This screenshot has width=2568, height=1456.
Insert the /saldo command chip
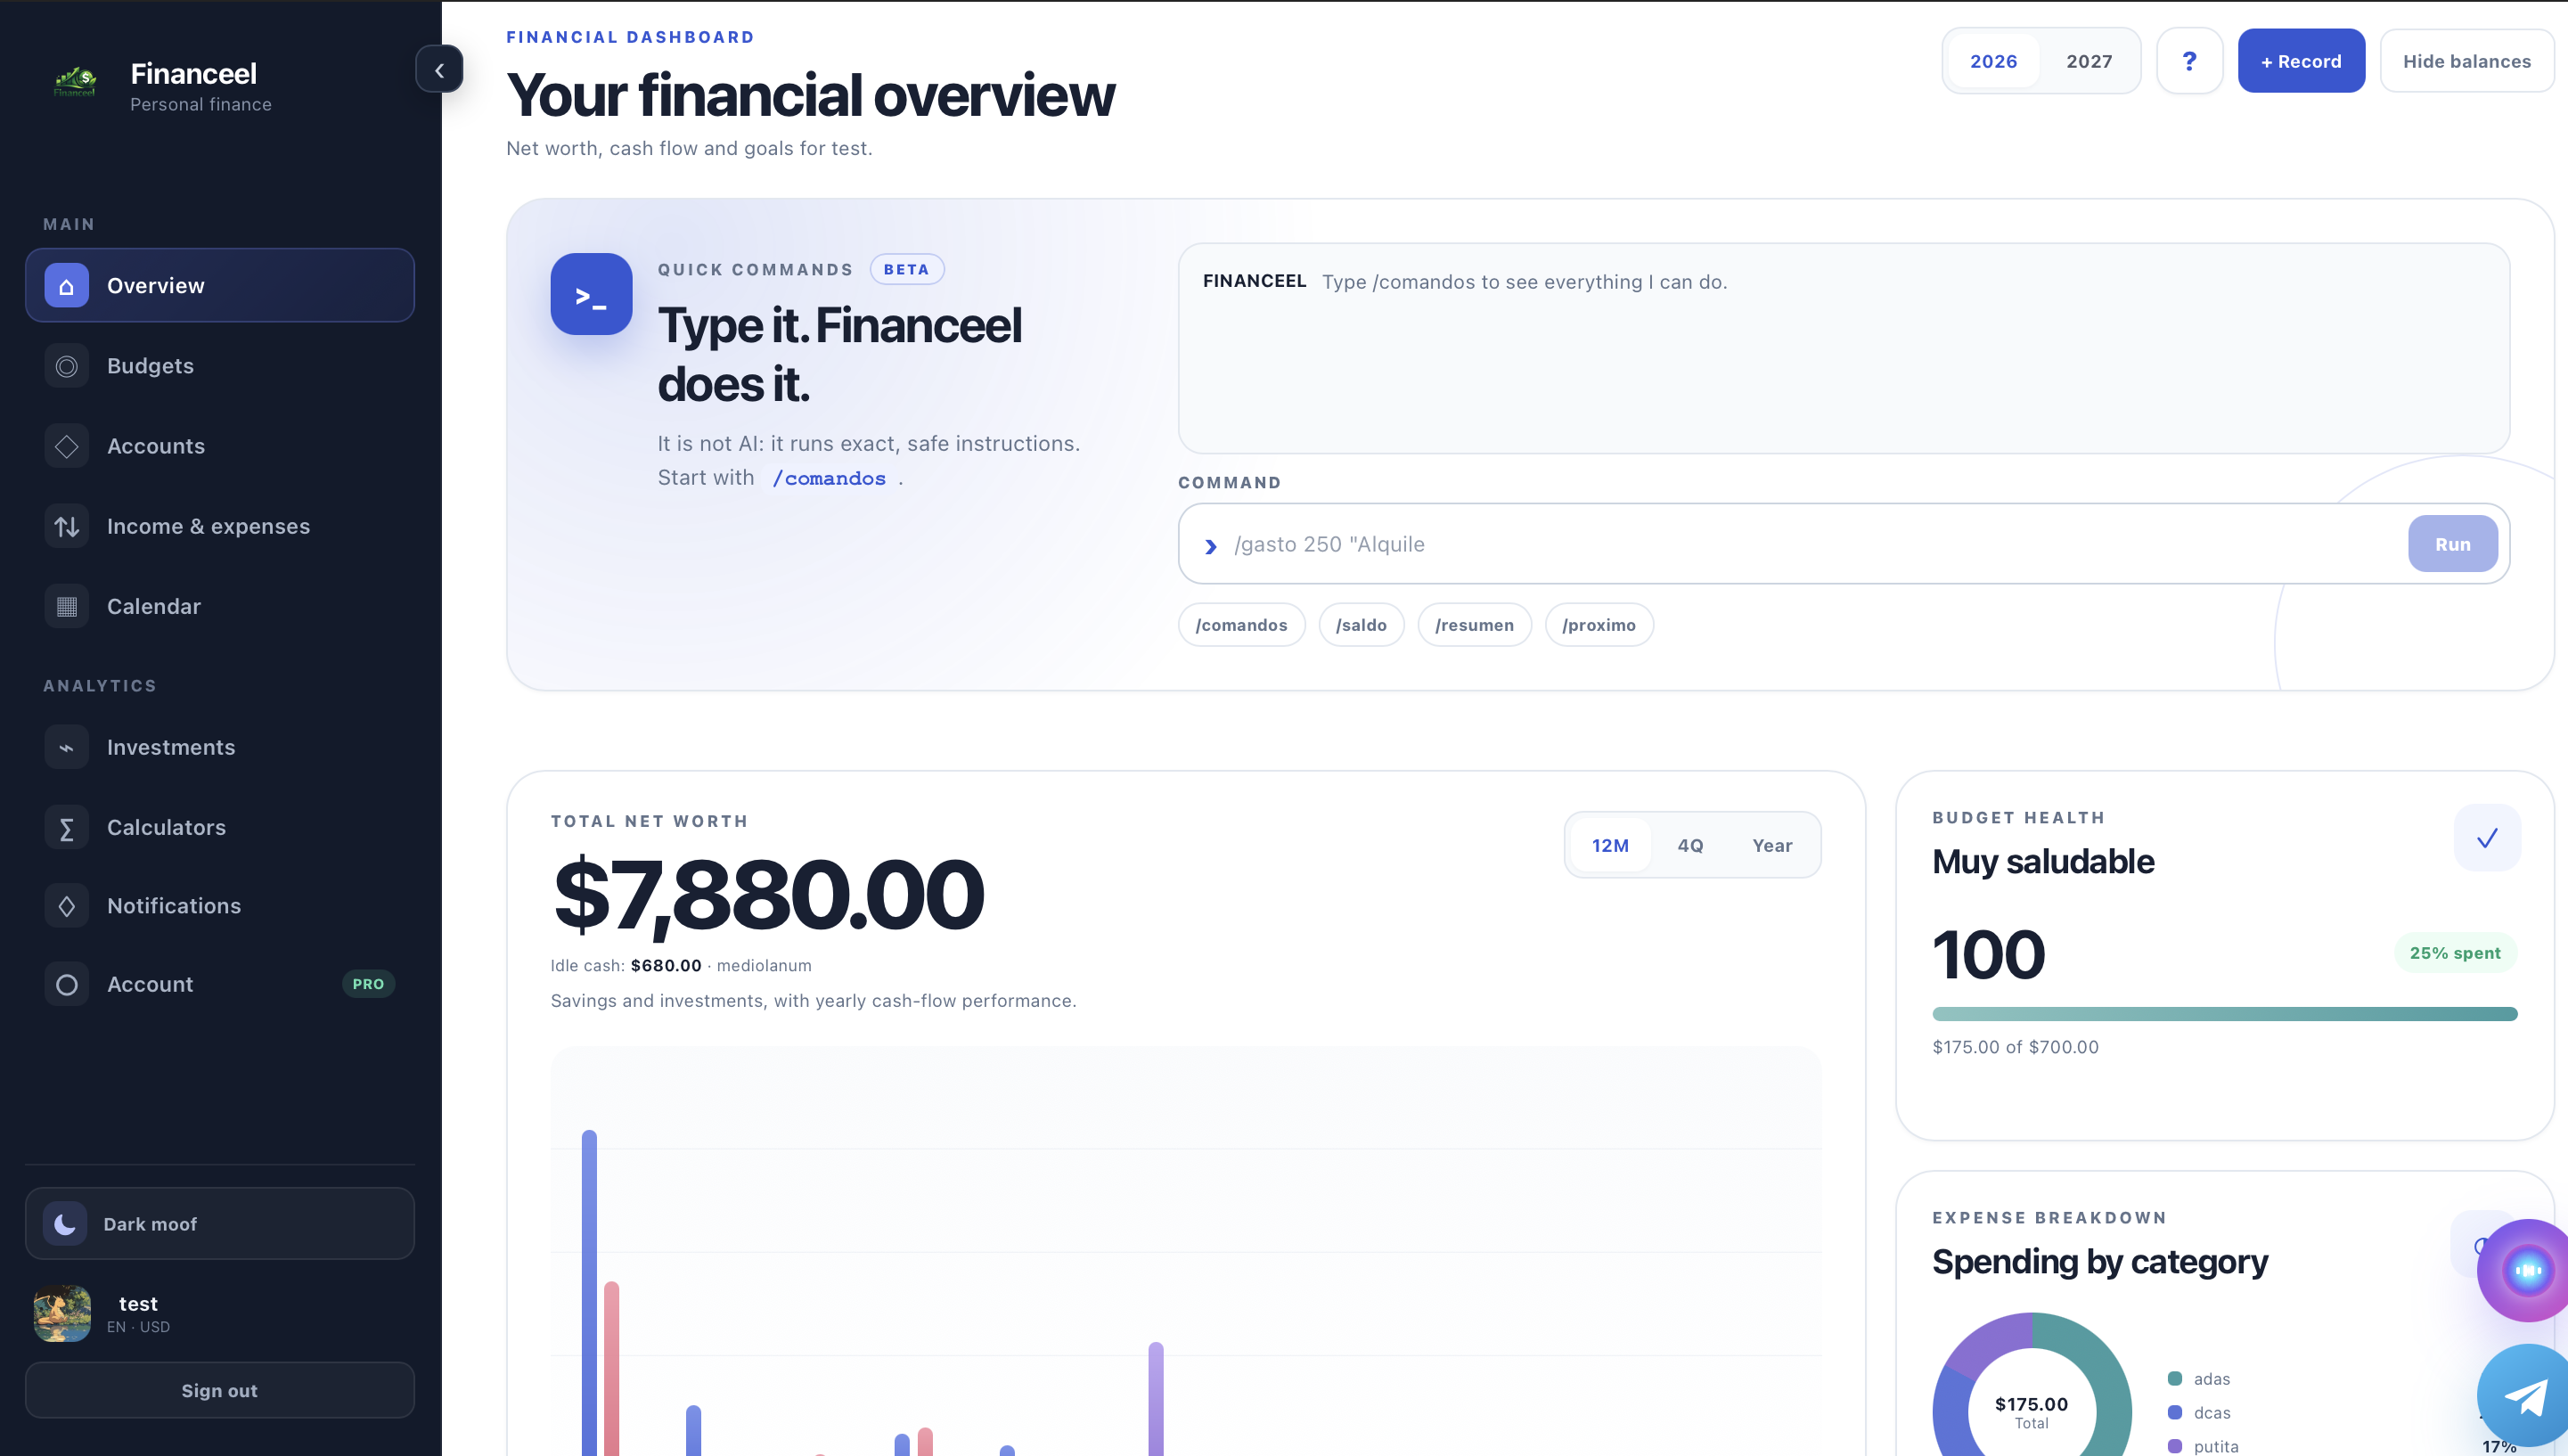tap(1361, 625)
